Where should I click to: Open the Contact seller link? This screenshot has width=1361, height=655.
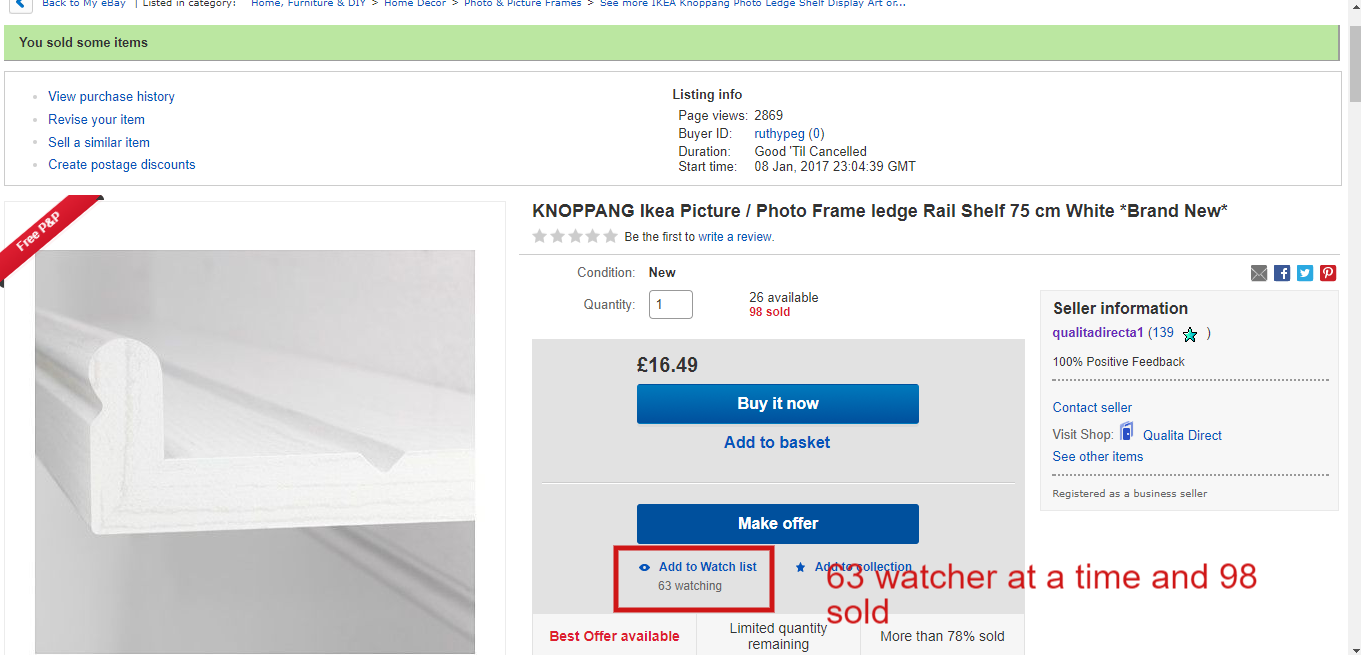[x=1091, y=407]
